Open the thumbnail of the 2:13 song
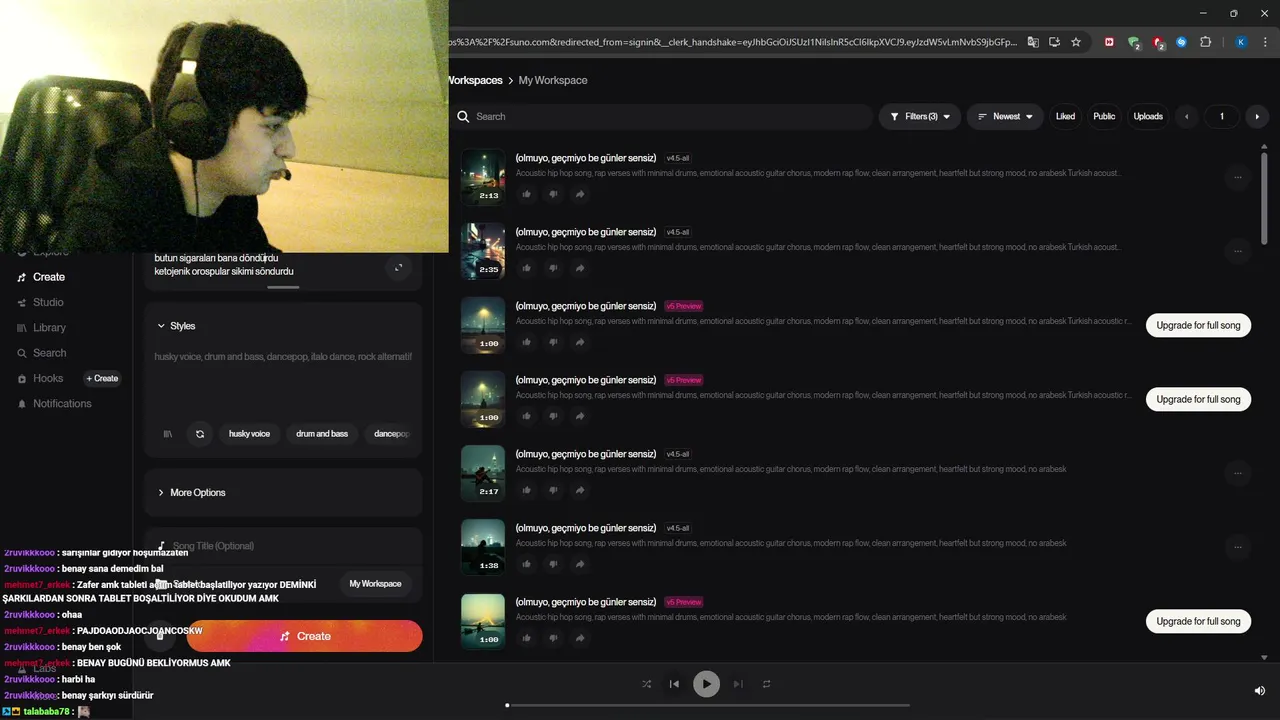Image resolution: width=1280 pixels, height=720 pixels. point(482,177)
